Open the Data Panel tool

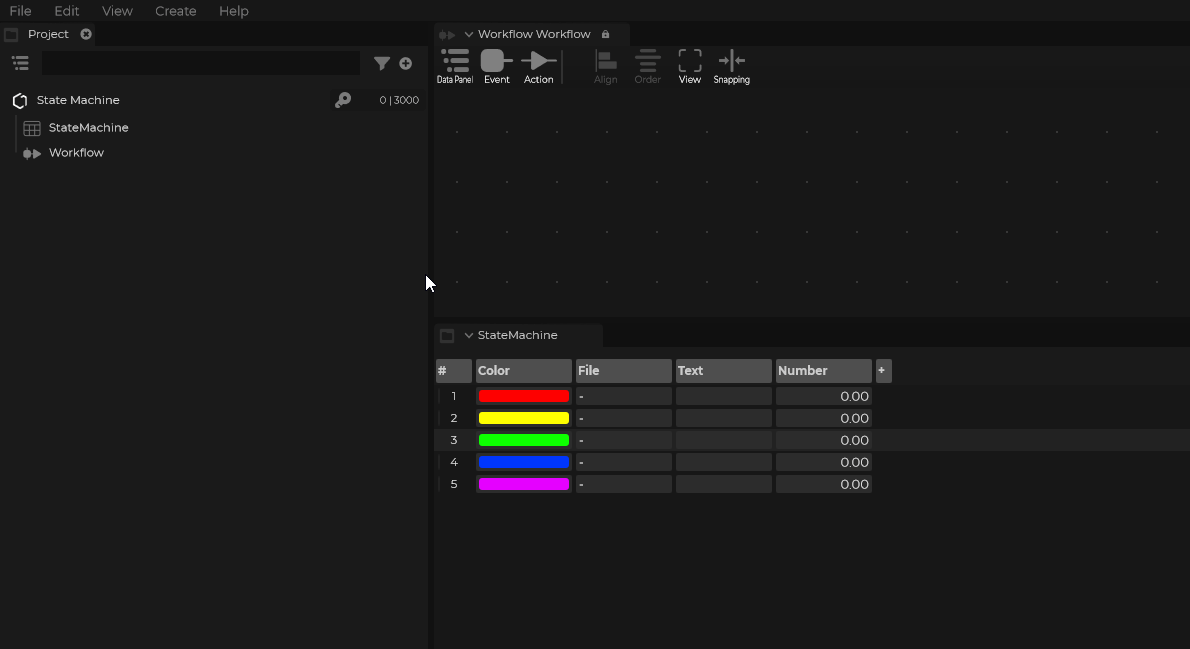pos(455,66)
